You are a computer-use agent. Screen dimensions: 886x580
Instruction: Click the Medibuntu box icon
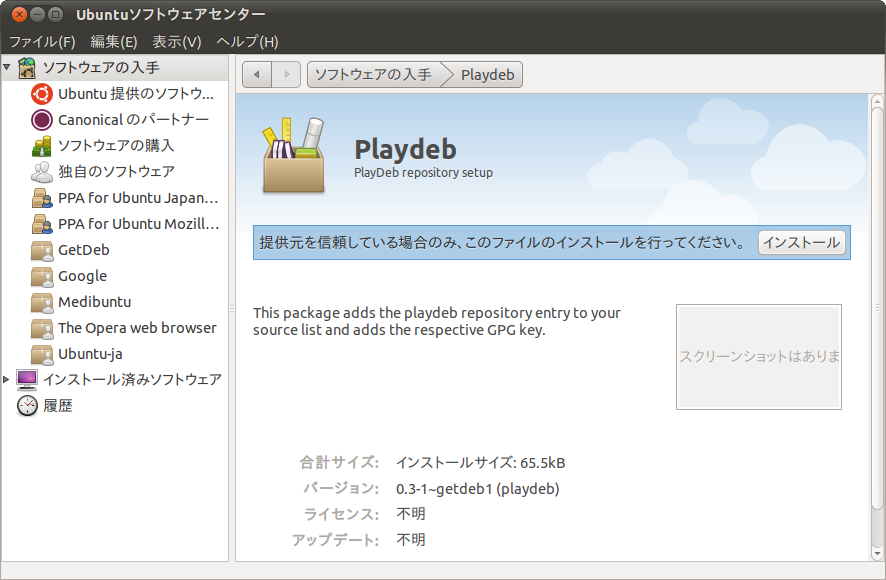click(42, 302)
